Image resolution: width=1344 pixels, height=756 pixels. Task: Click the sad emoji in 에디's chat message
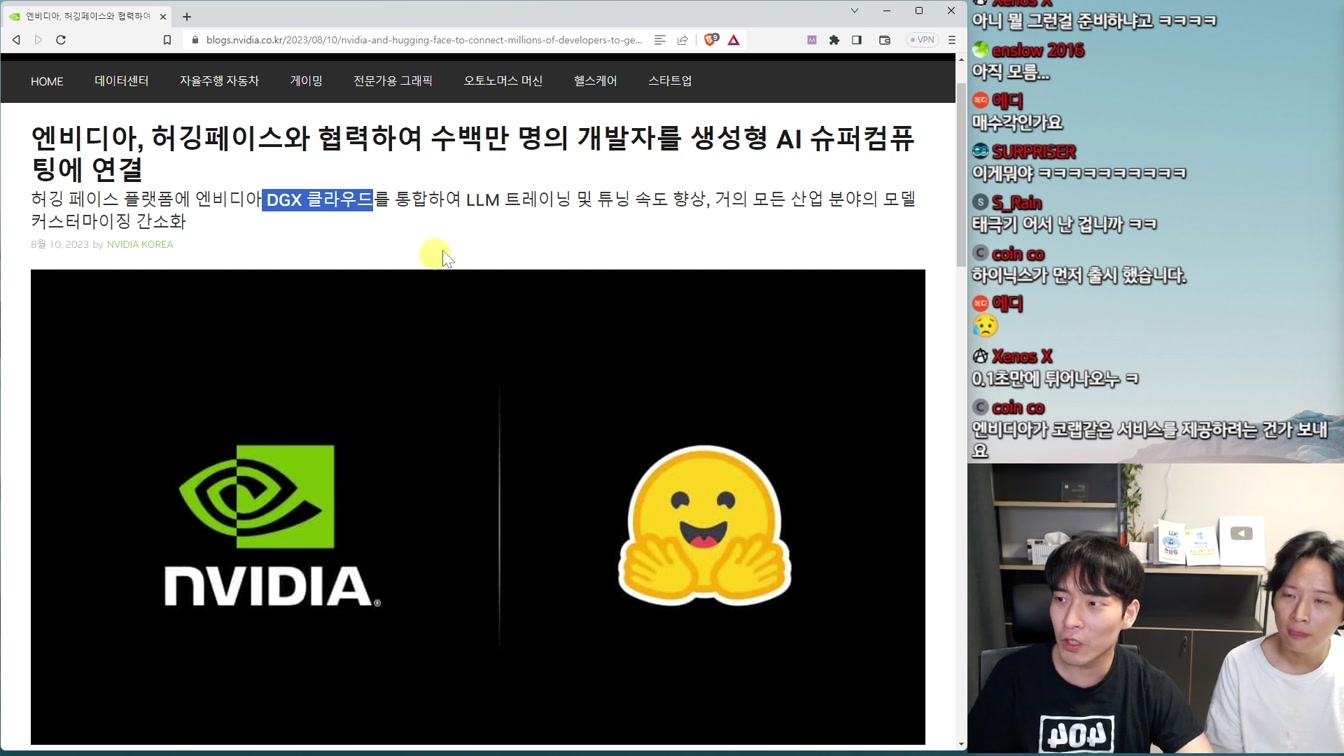tap(985, 326)
